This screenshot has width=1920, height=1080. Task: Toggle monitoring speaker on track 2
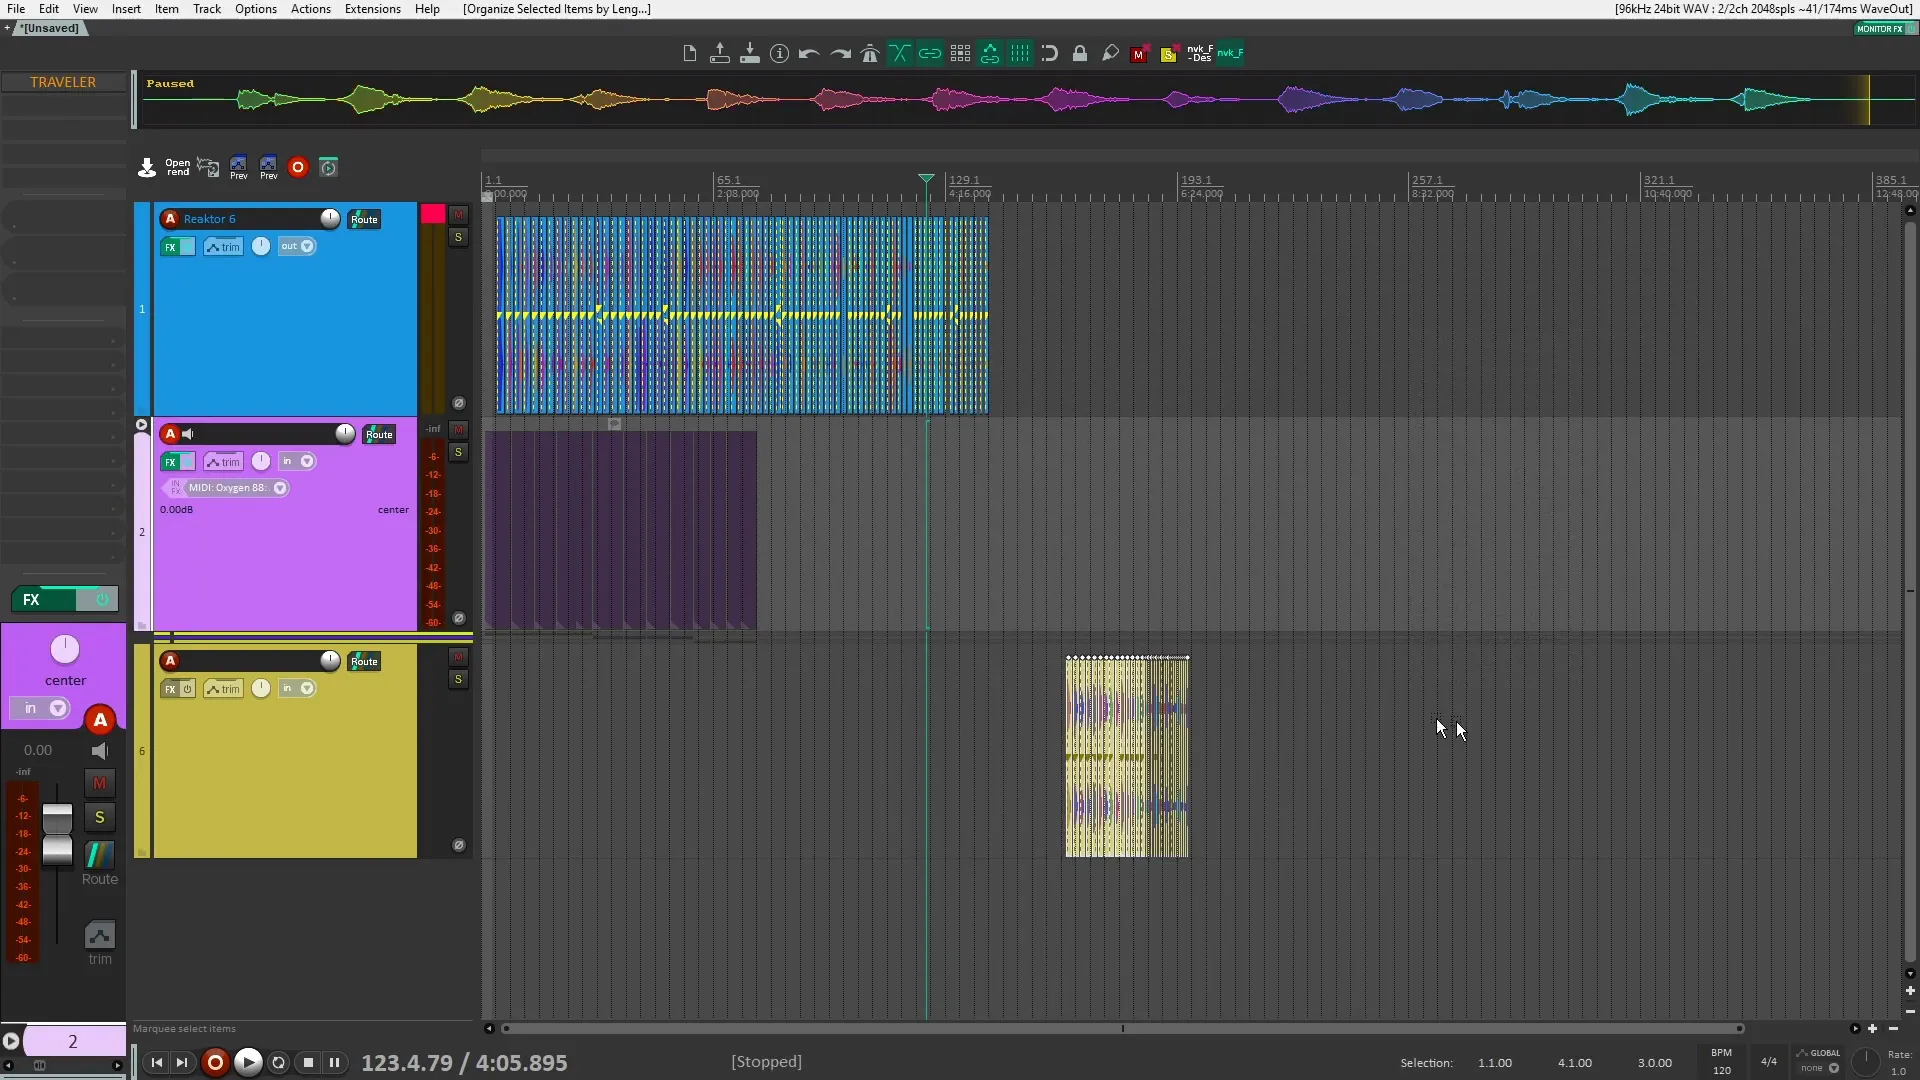click(188, 434)
